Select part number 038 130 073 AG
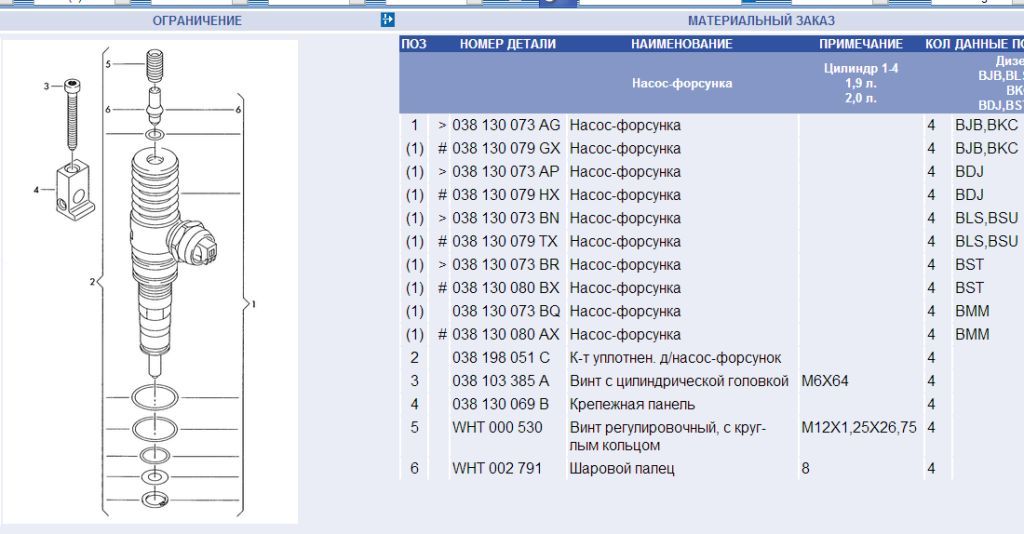This screenshot has width=1024, height=534. point(506,125)
